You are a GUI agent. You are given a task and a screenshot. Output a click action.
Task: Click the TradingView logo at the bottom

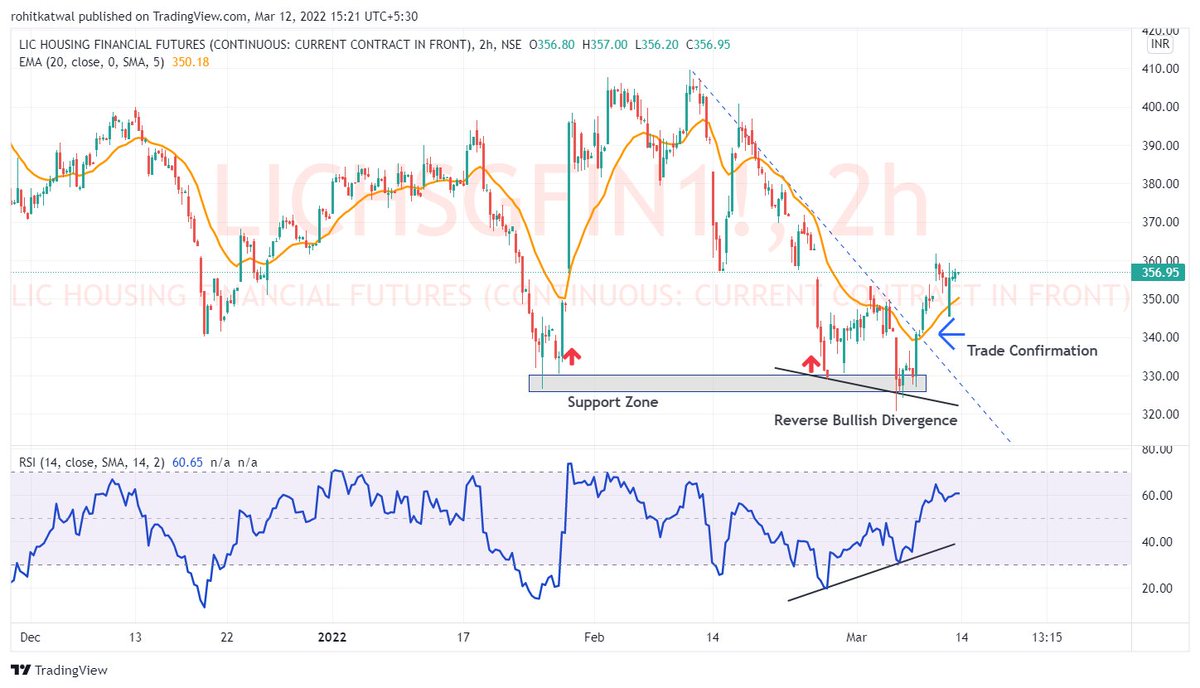pyautogui.click(x=59, y=670)
